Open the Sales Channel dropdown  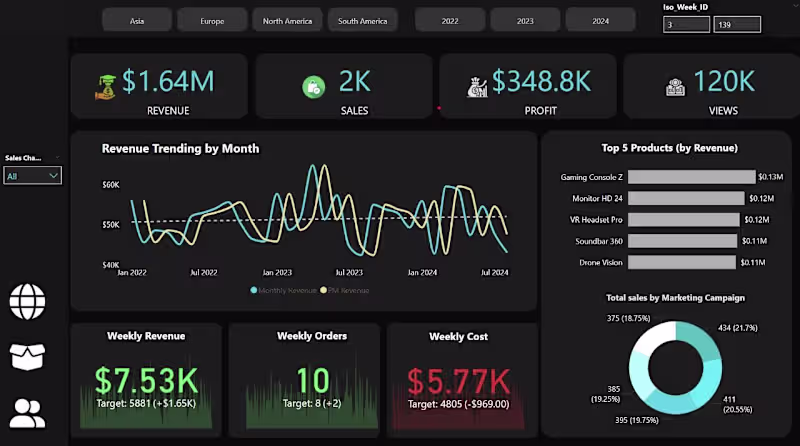coord(33,176)
